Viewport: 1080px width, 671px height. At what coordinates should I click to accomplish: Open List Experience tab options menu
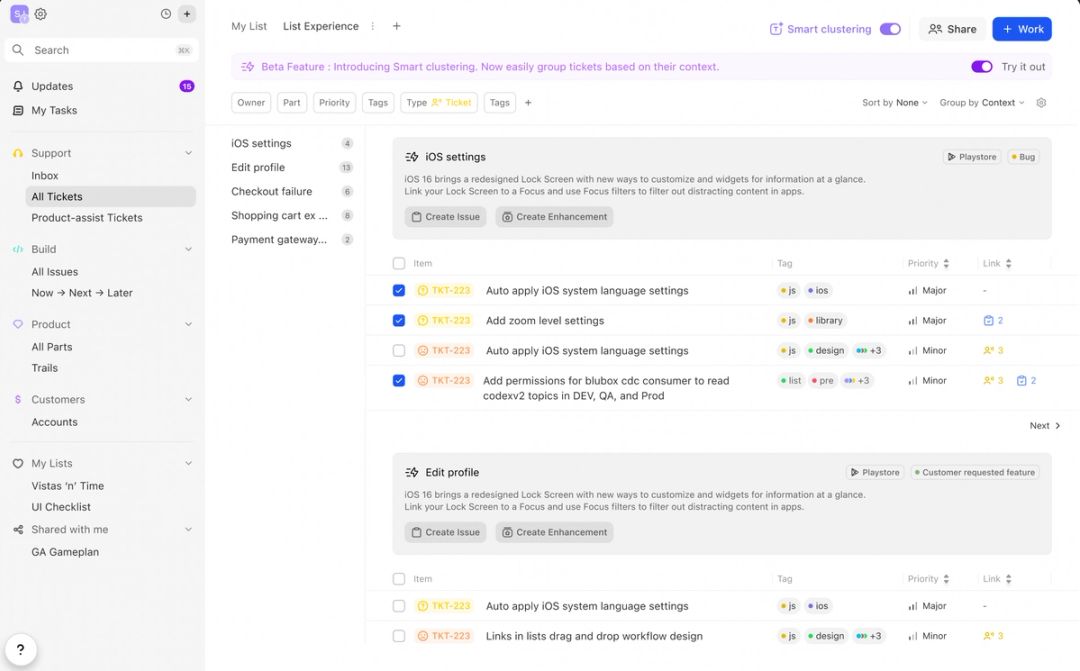point(373,26)
